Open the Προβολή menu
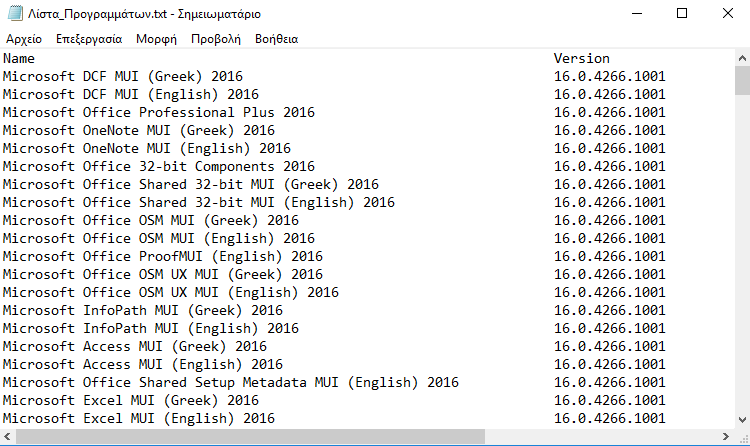The image size is (750, 446). pyautogui.click(x=216, y=39)
